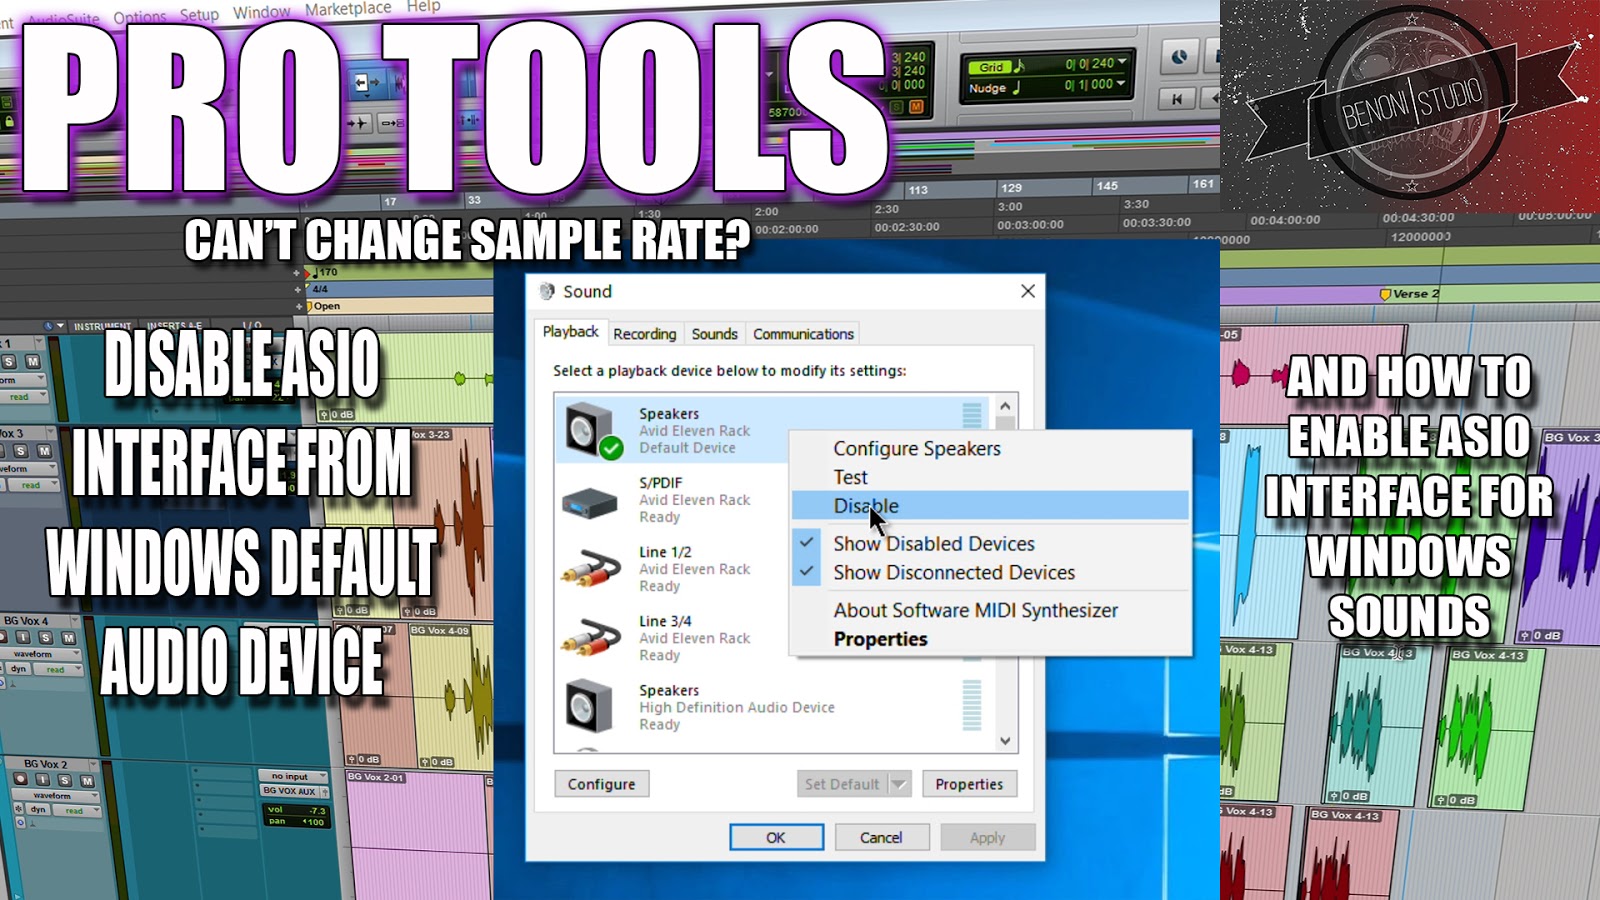Open the 'no input' input selector
1600x900 pixels.
[x=295, y=776]
